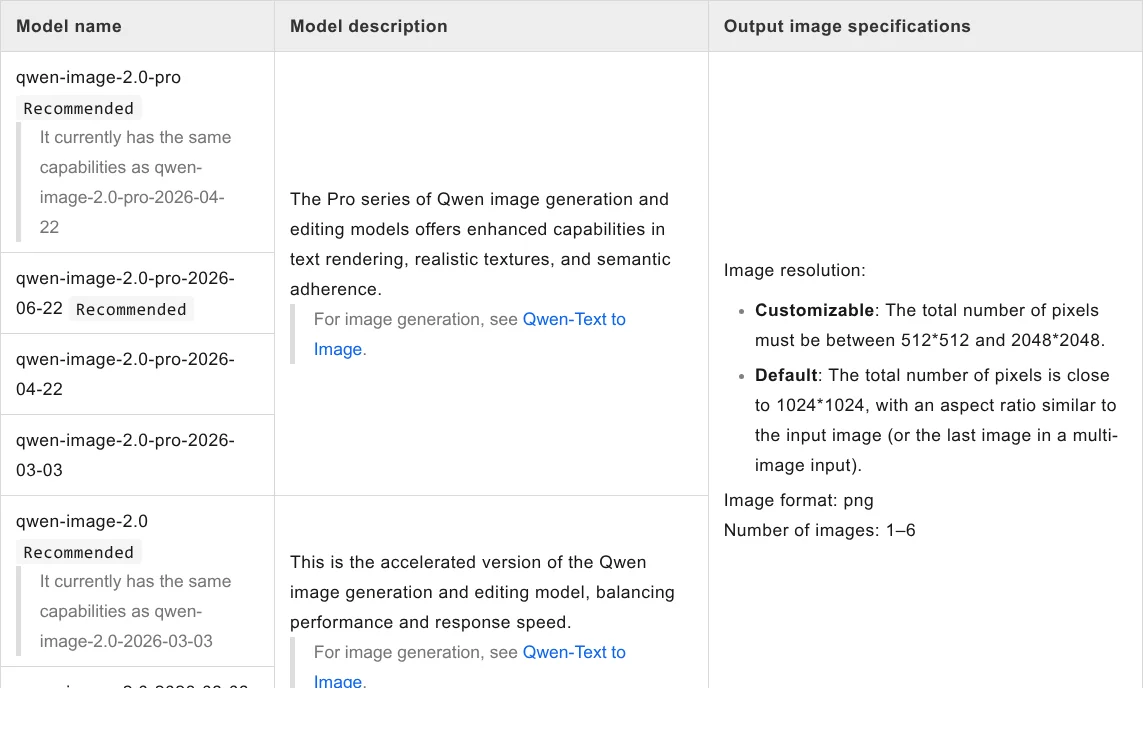
Task: Open the Qwen-Text to Image link in the Pro series description
Action: pos(469,334)
